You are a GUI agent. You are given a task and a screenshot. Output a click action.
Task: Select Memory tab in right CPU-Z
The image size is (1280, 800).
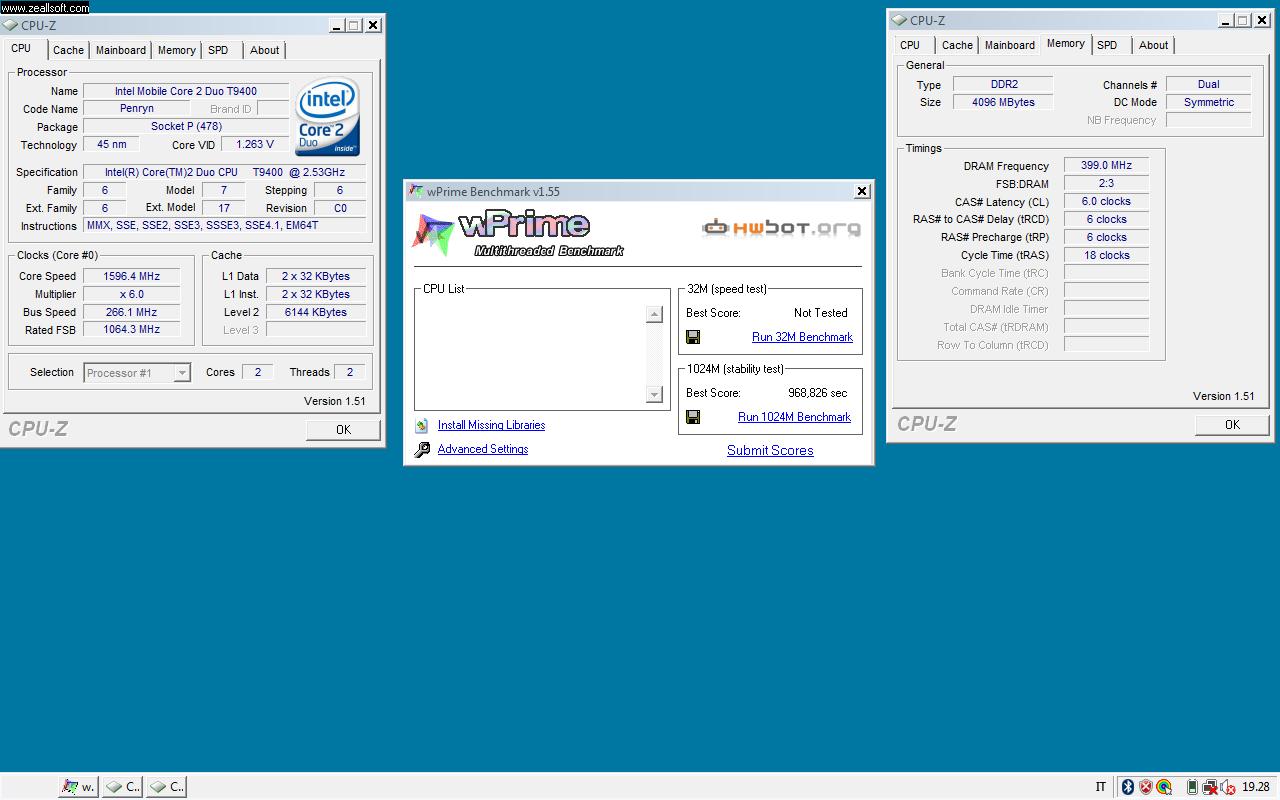[1066, 43]
